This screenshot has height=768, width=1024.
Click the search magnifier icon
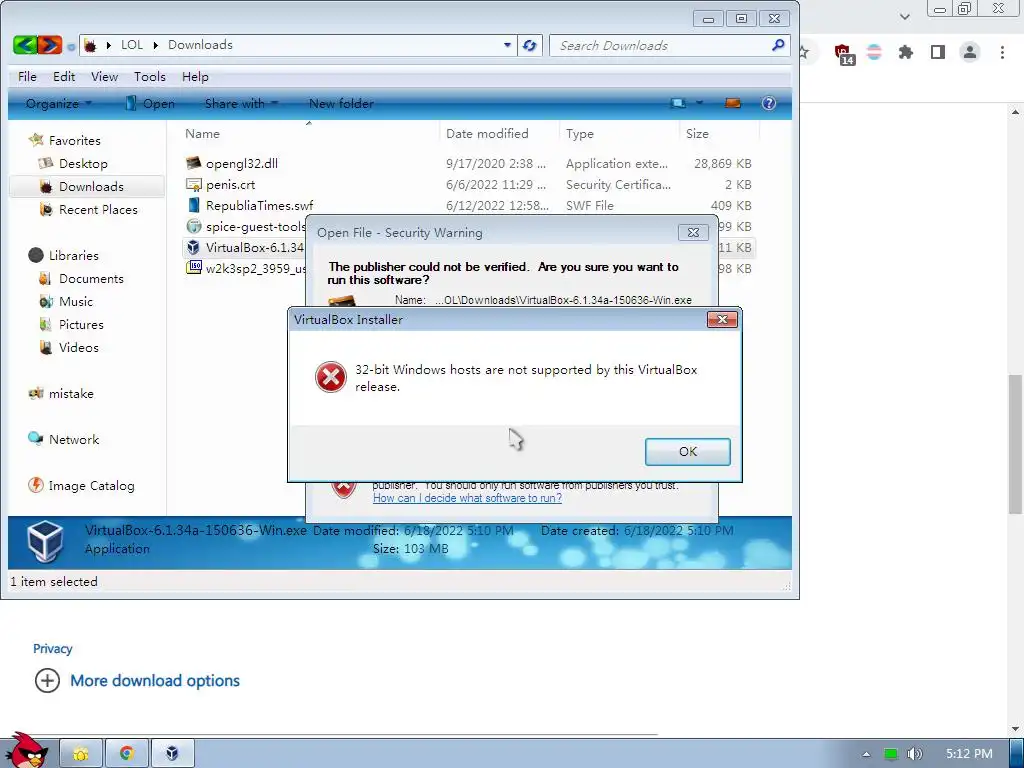pyautogui.click(x=778, y=45)
